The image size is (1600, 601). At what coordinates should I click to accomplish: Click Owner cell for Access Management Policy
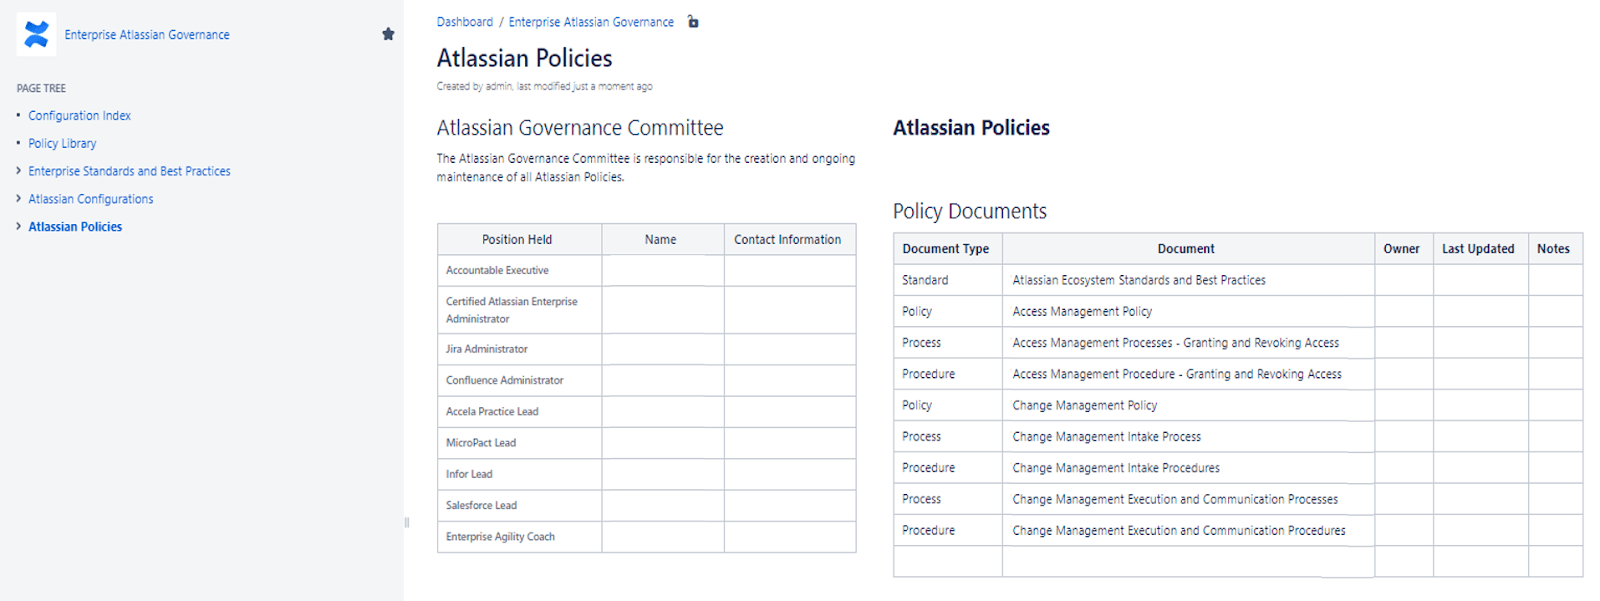[1404, 312]
